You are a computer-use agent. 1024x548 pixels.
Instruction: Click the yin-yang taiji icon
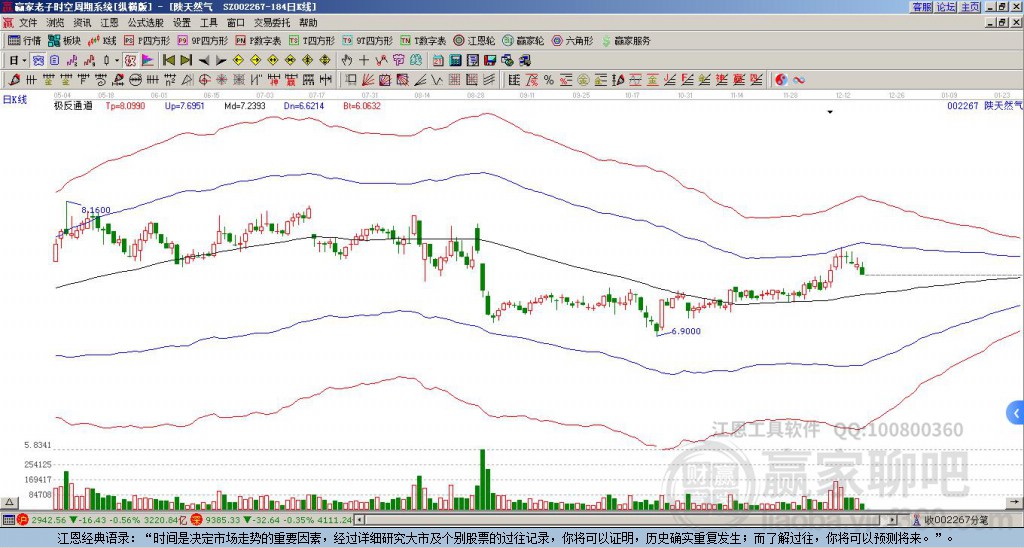tap(781, 80)
